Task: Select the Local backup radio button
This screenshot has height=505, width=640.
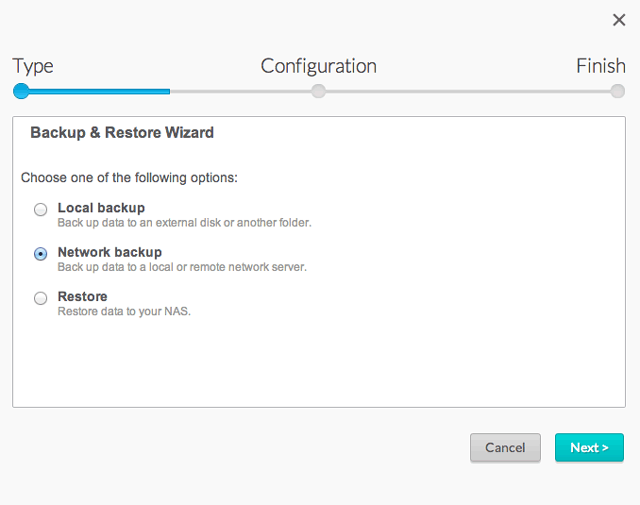Action: pos(40,209)
